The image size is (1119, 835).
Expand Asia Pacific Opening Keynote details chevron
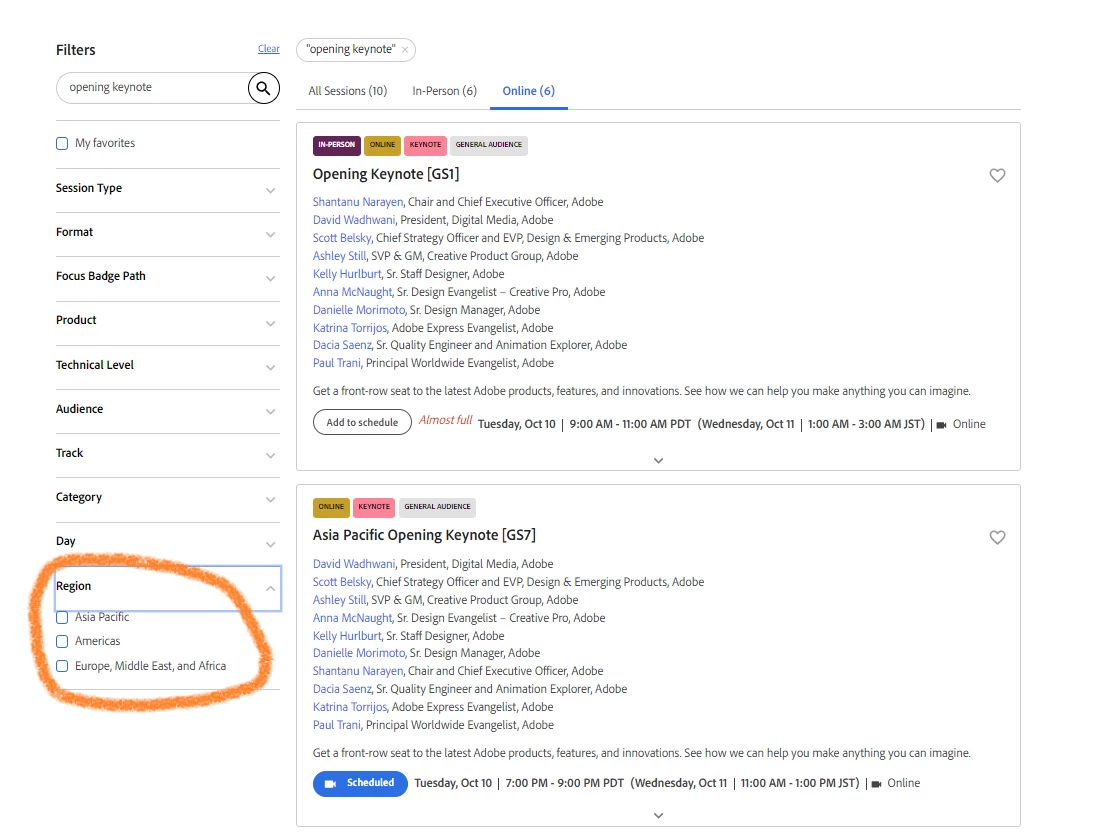(x=658, y=815)
